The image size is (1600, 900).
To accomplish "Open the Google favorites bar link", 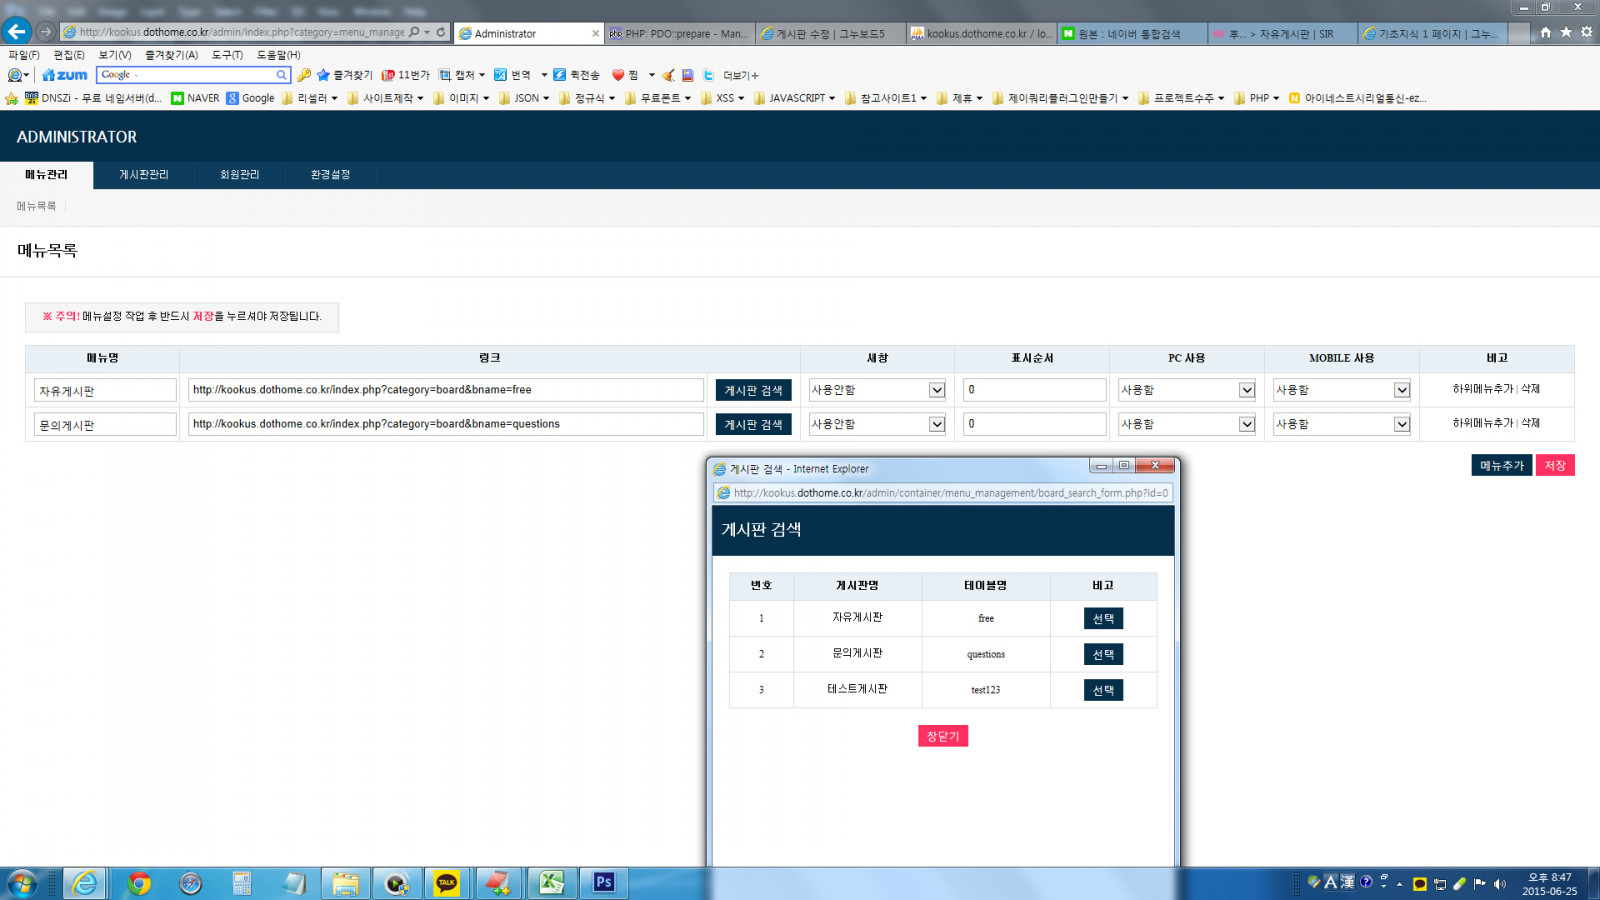I will tap(250, 98).
